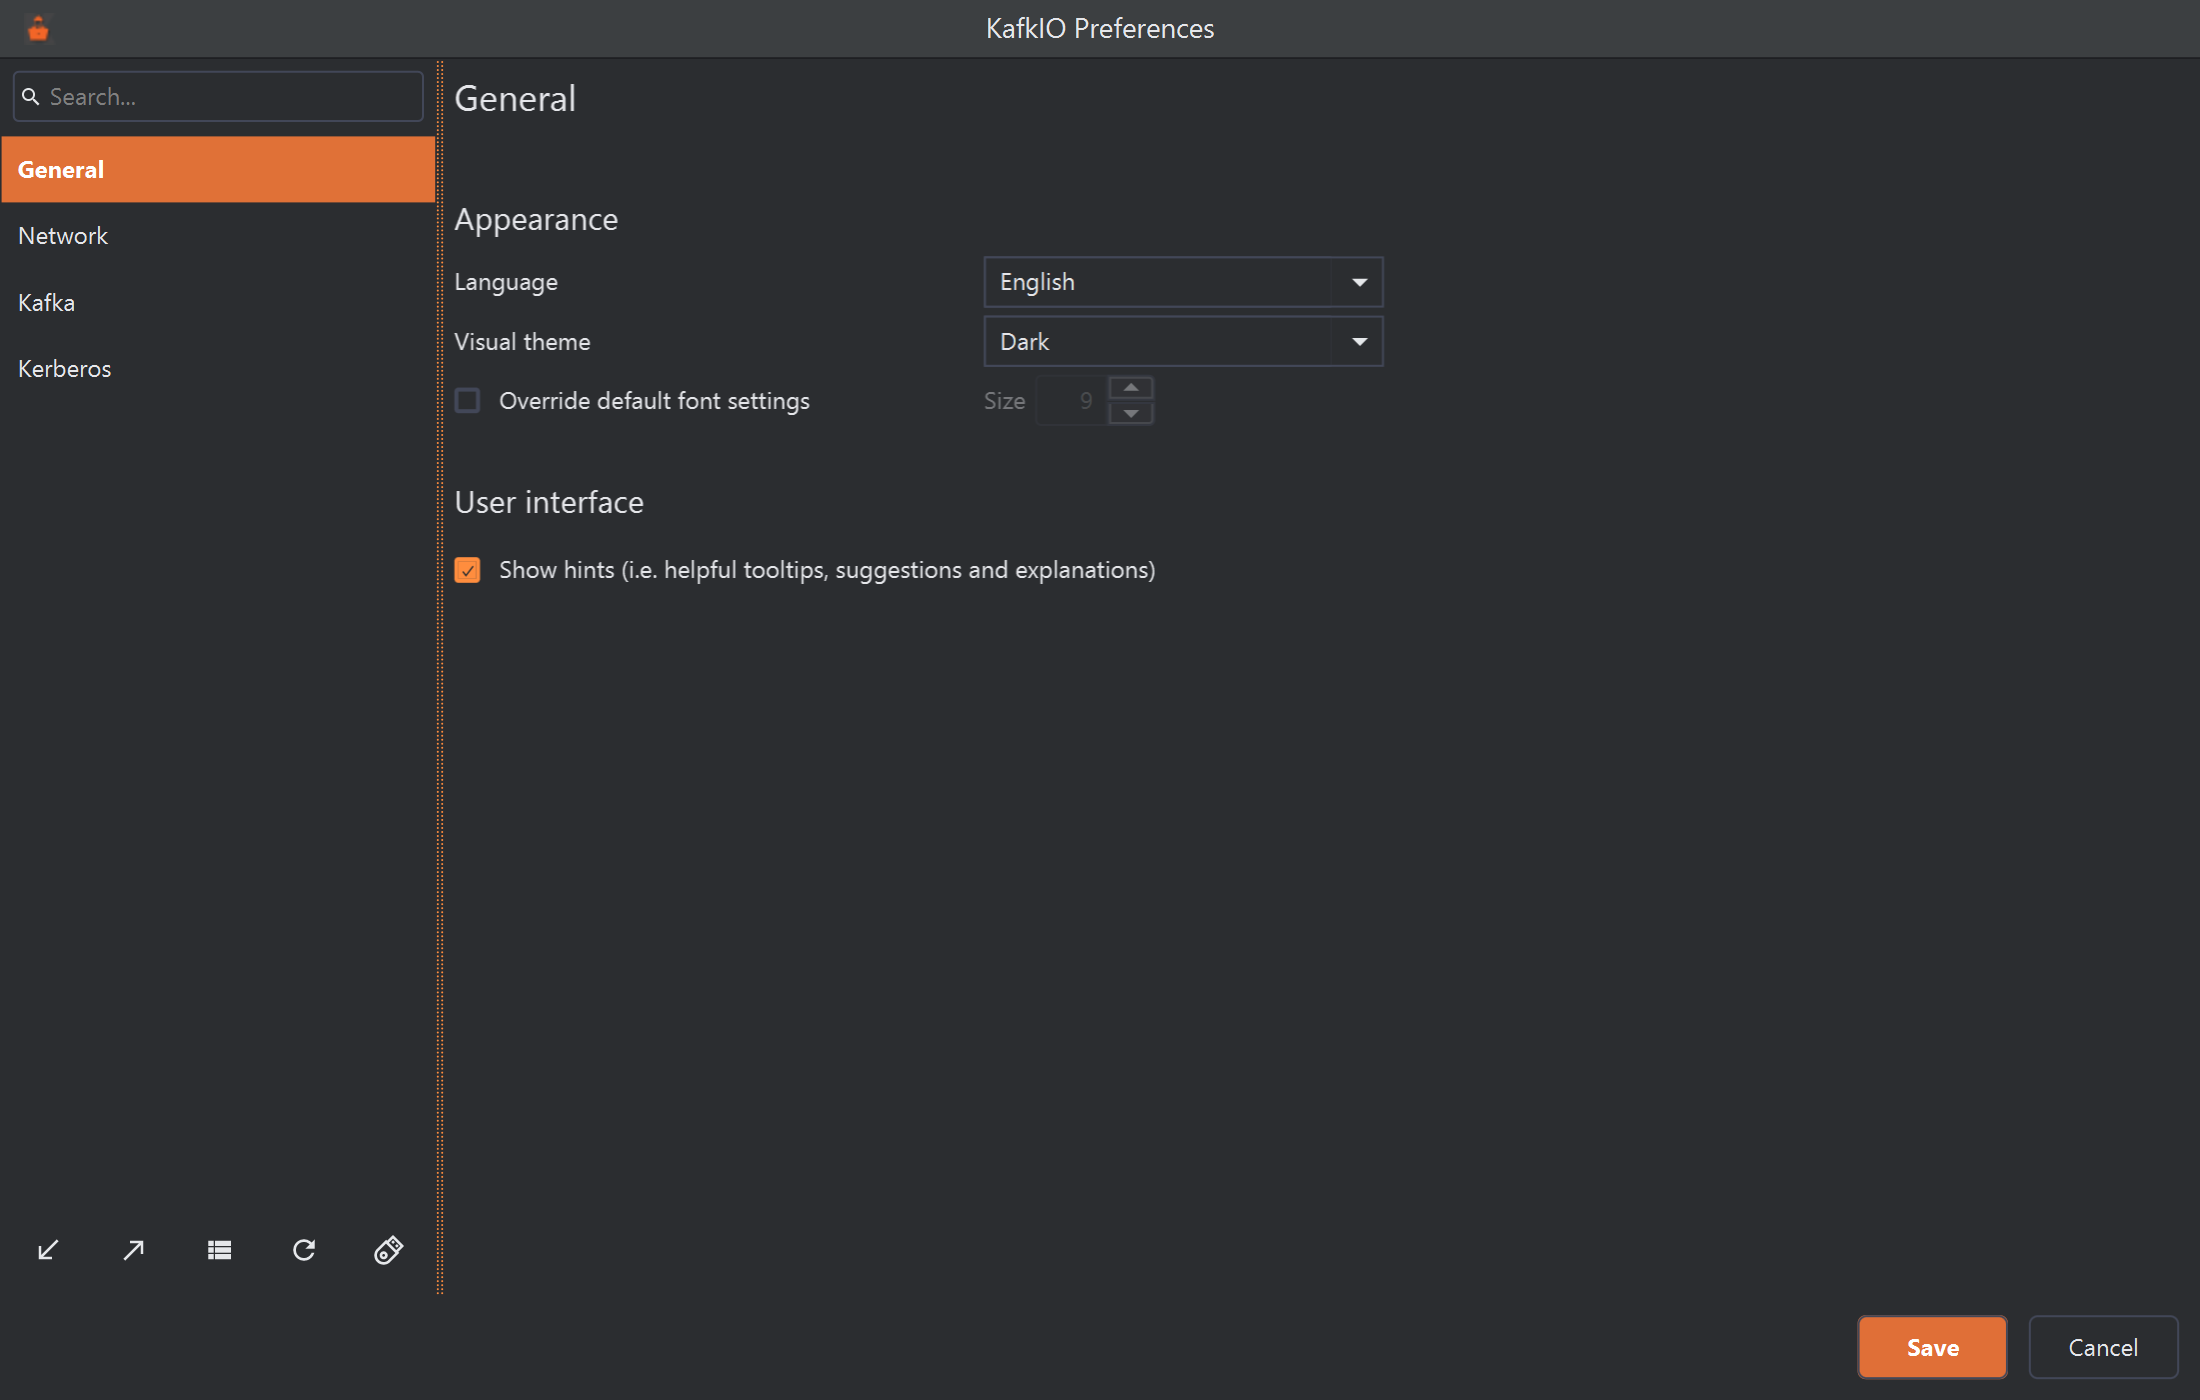Viewport: 2200px width, 1400px height.
Task: Click the reset/refresh circular arrow icon
Action: pyautogui.click(x=304, y=1250)
